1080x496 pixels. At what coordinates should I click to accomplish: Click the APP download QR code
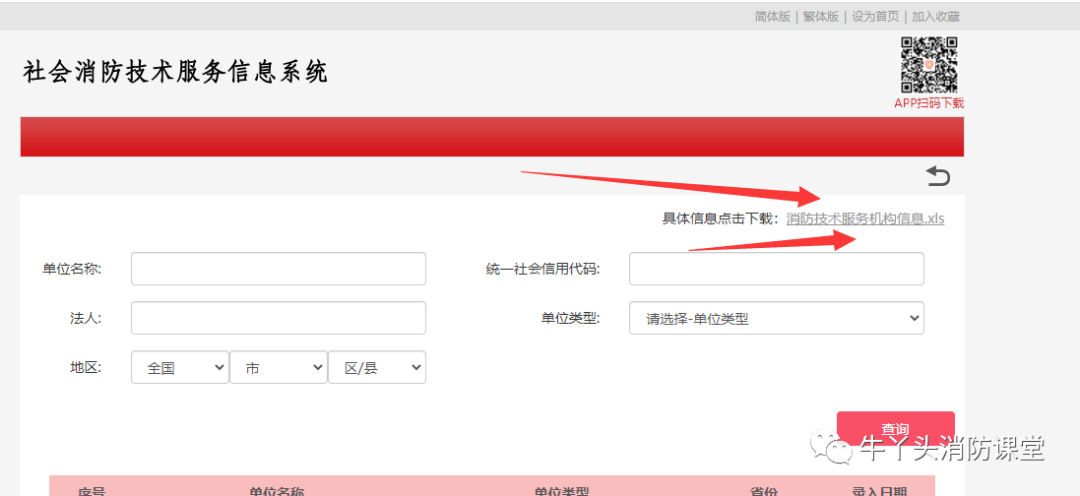coord(929,65)
